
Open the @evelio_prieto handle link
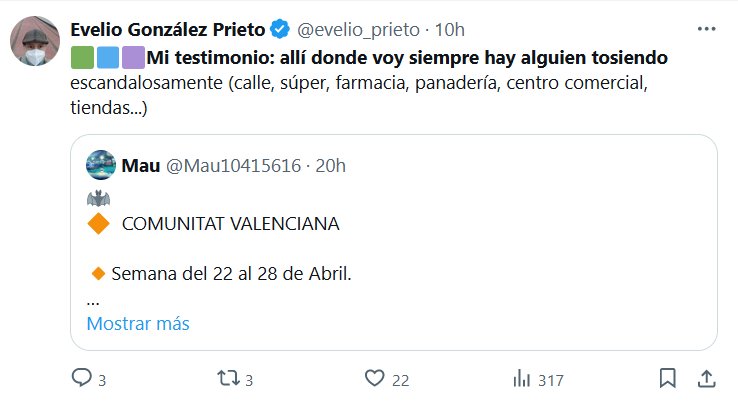click(358, 28)
